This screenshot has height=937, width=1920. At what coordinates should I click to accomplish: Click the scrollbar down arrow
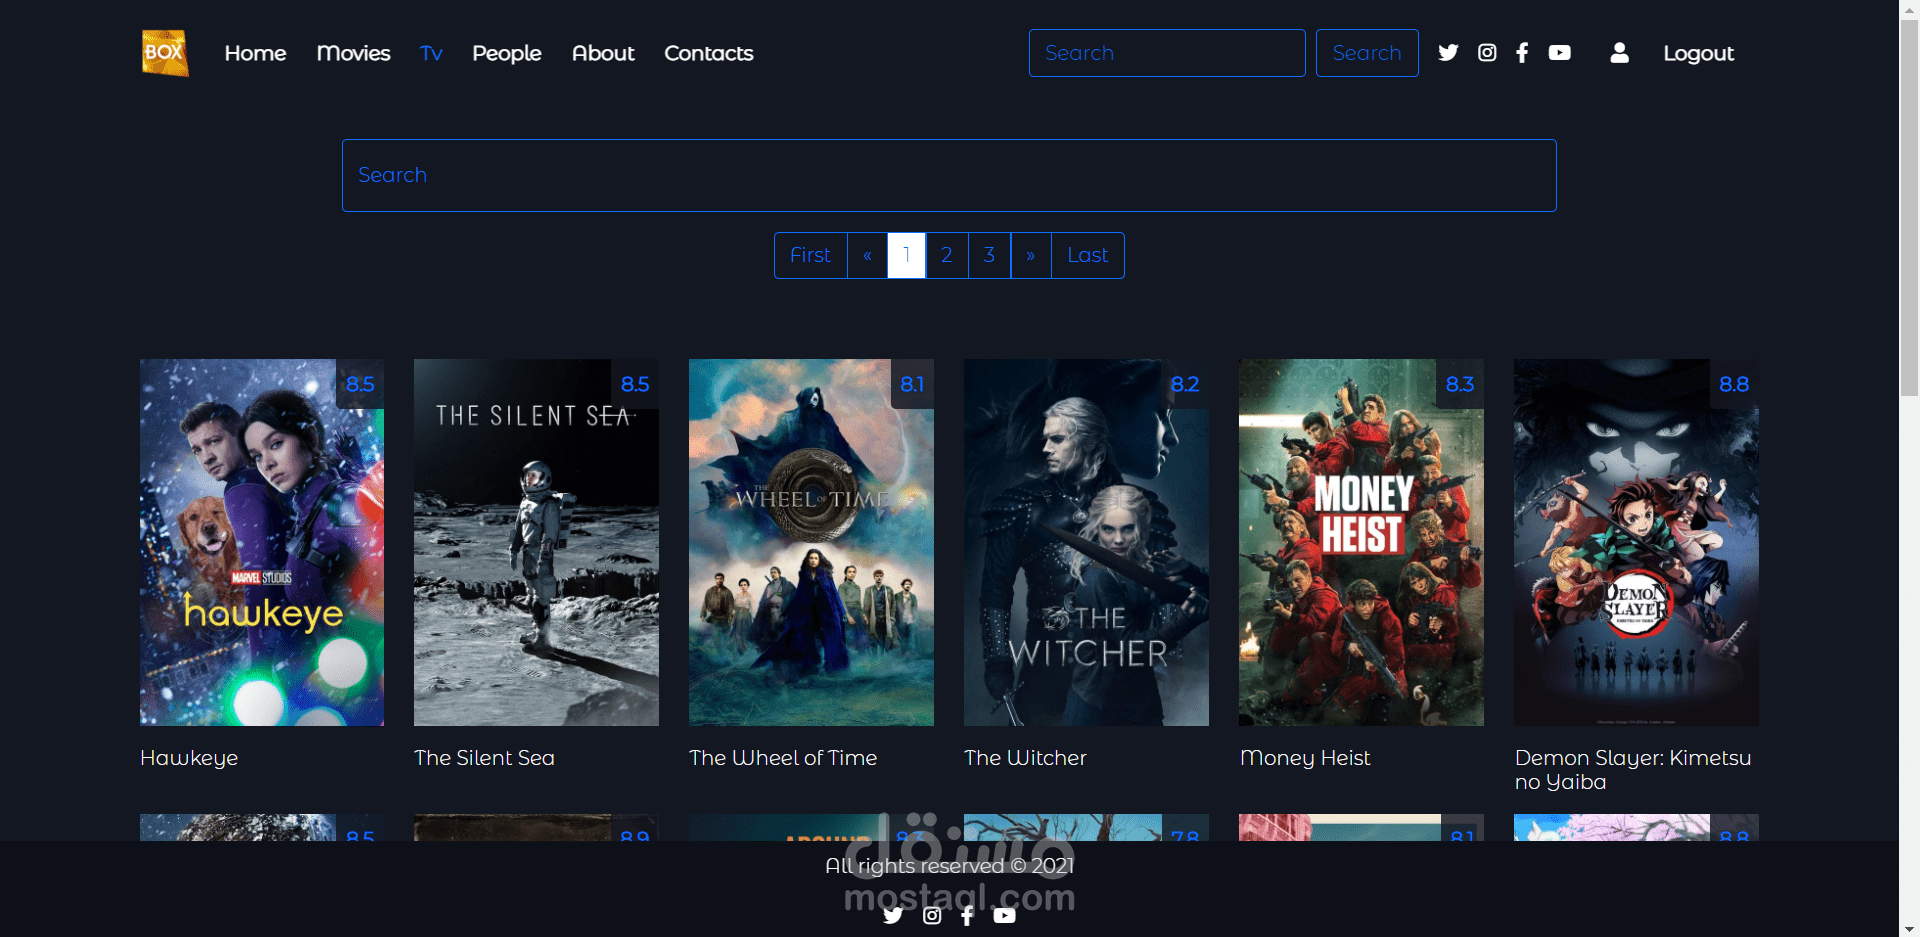pyautogui.click(x=1909, y=928)
